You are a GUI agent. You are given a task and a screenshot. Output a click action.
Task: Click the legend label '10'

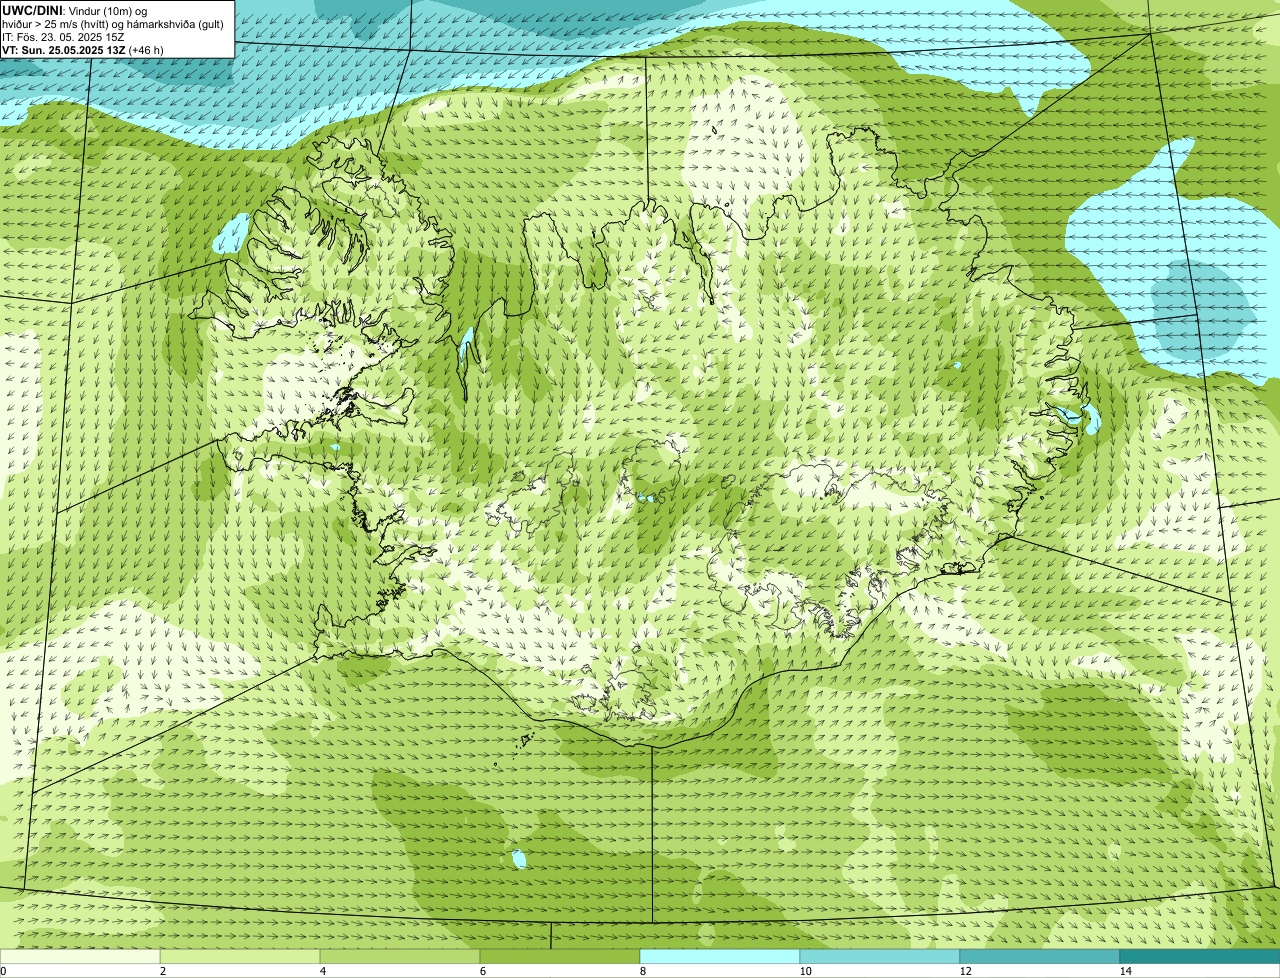point(805,971)
